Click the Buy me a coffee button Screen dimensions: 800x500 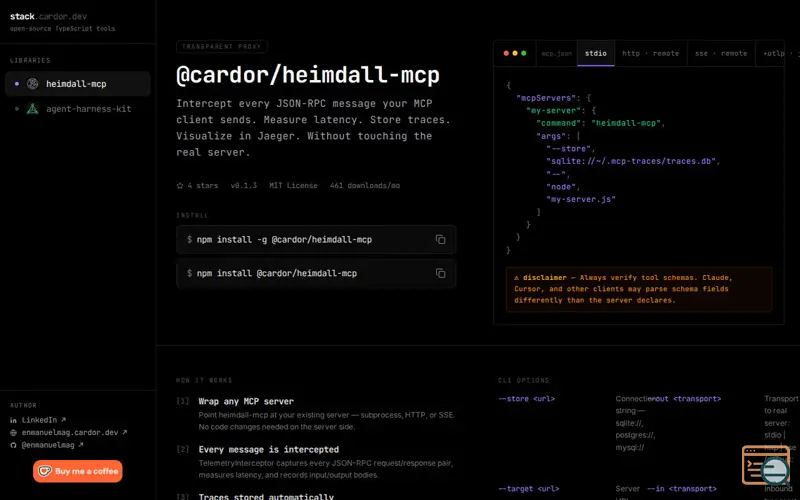tap(78, 471)
